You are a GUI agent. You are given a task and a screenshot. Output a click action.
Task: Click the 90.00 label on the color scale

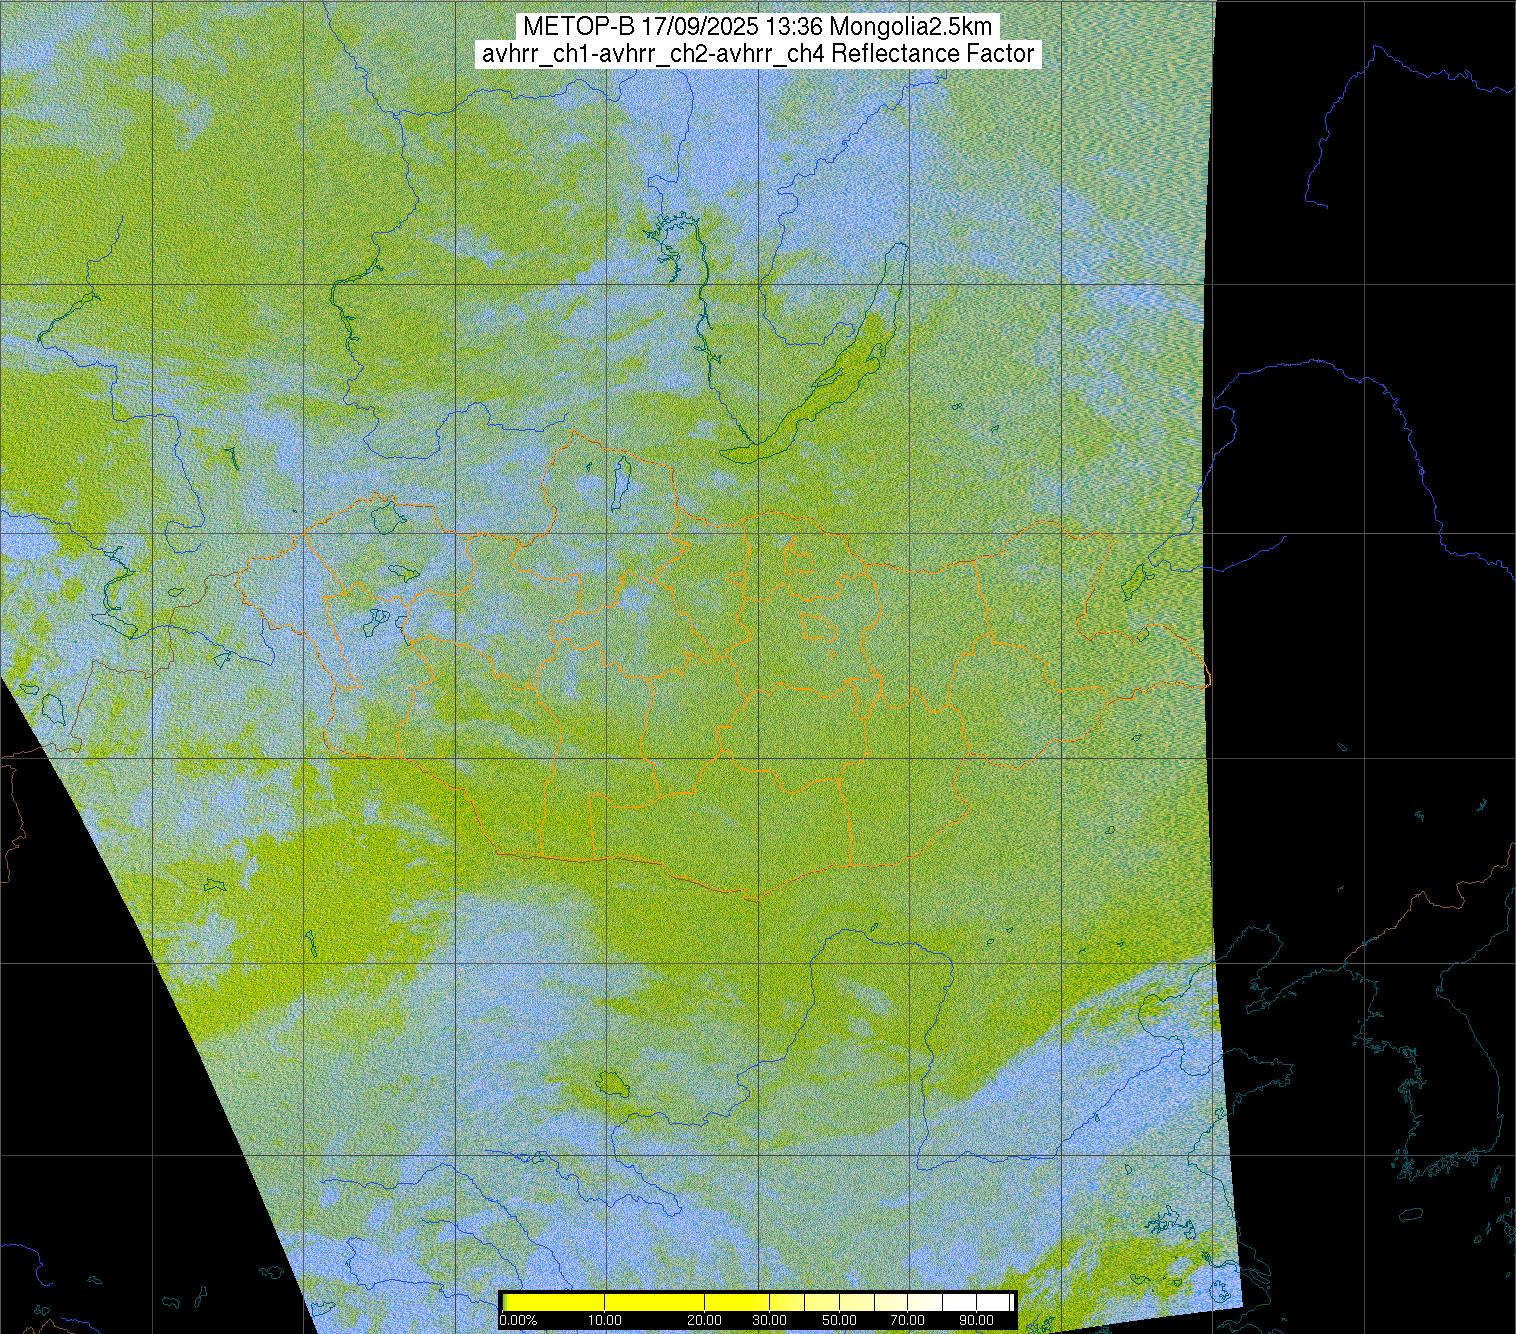[x=973, y=1321]
